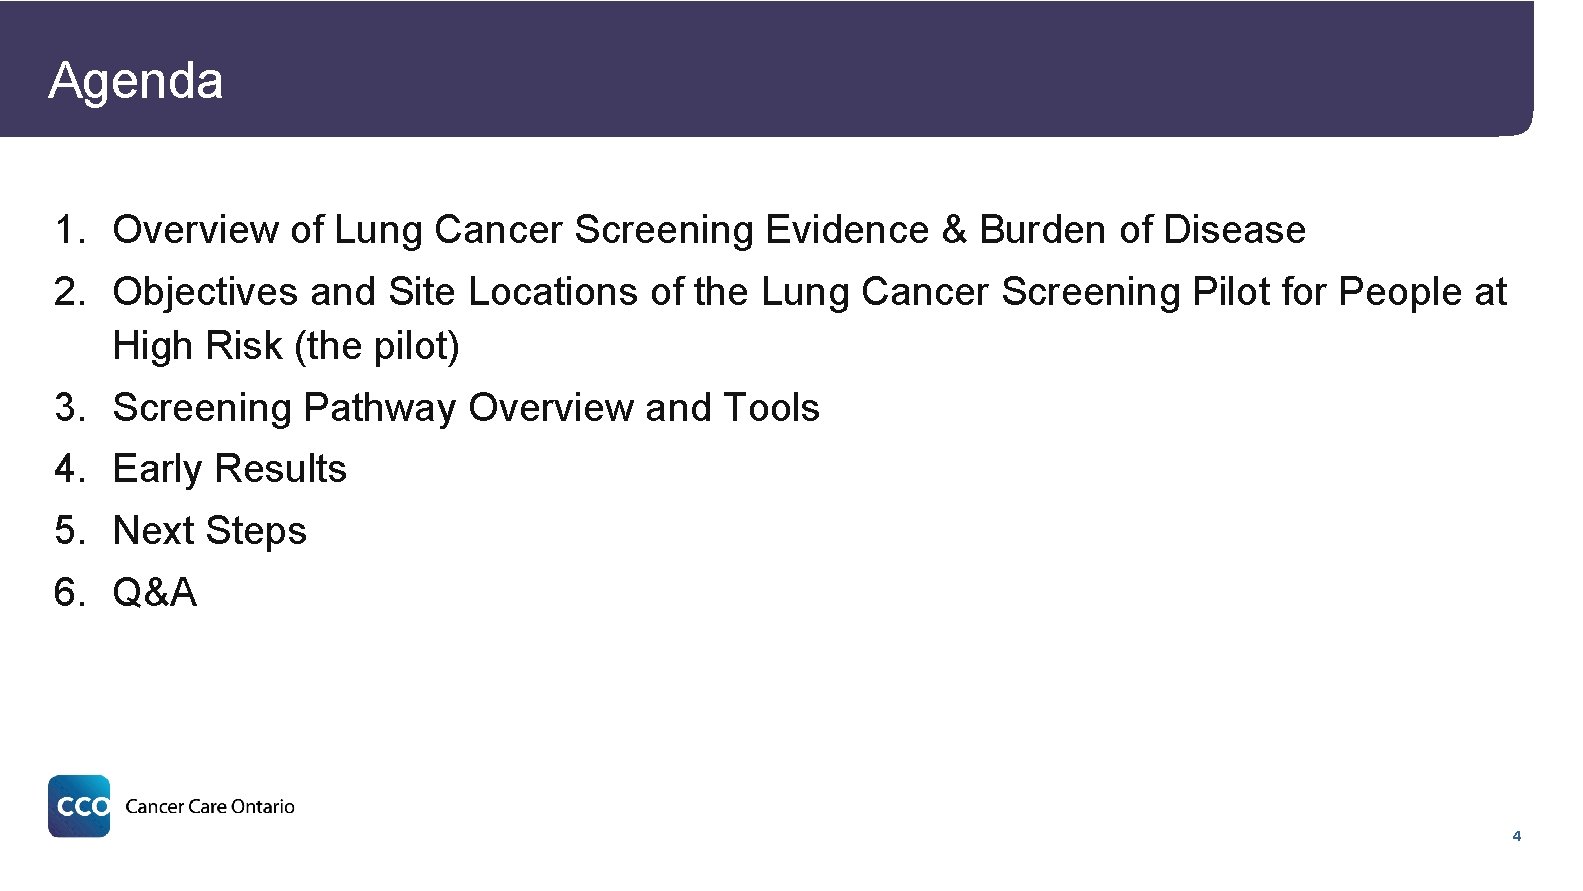The image size is (1583, 891).
Task: Click the list number 4 marker
Action: (x=70, y=469)
